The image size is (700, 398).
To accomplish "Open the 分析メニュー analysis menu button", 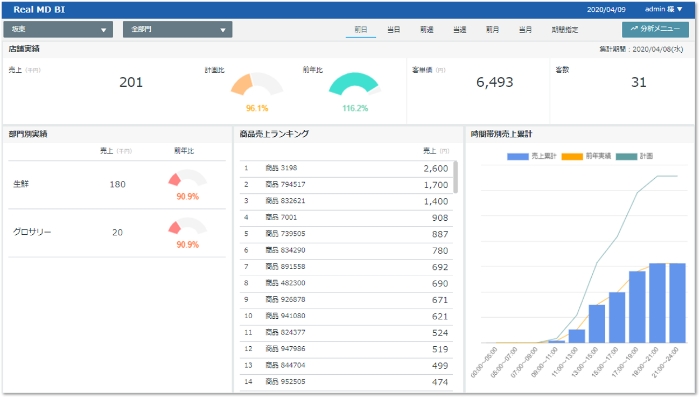I will pyautogui.click(x=655, y=29).
